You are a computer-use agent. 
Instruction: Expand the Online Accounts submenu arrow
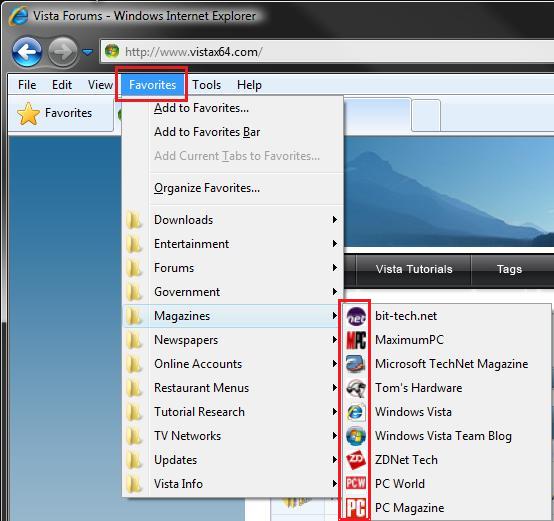coord(334,364)
